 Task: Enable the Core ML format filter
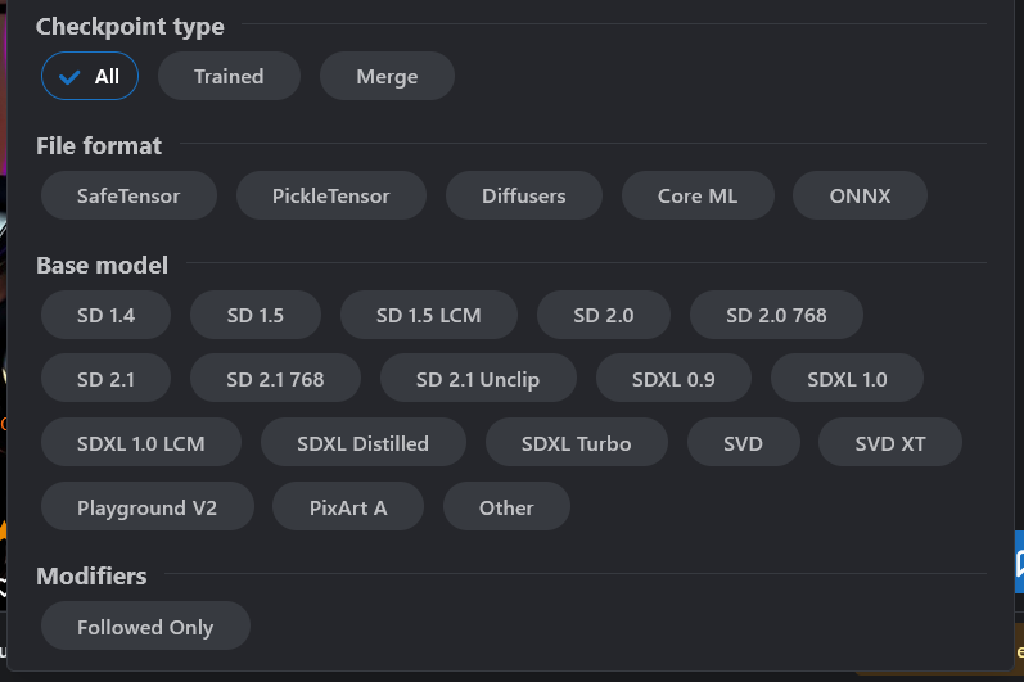[697, 195]
